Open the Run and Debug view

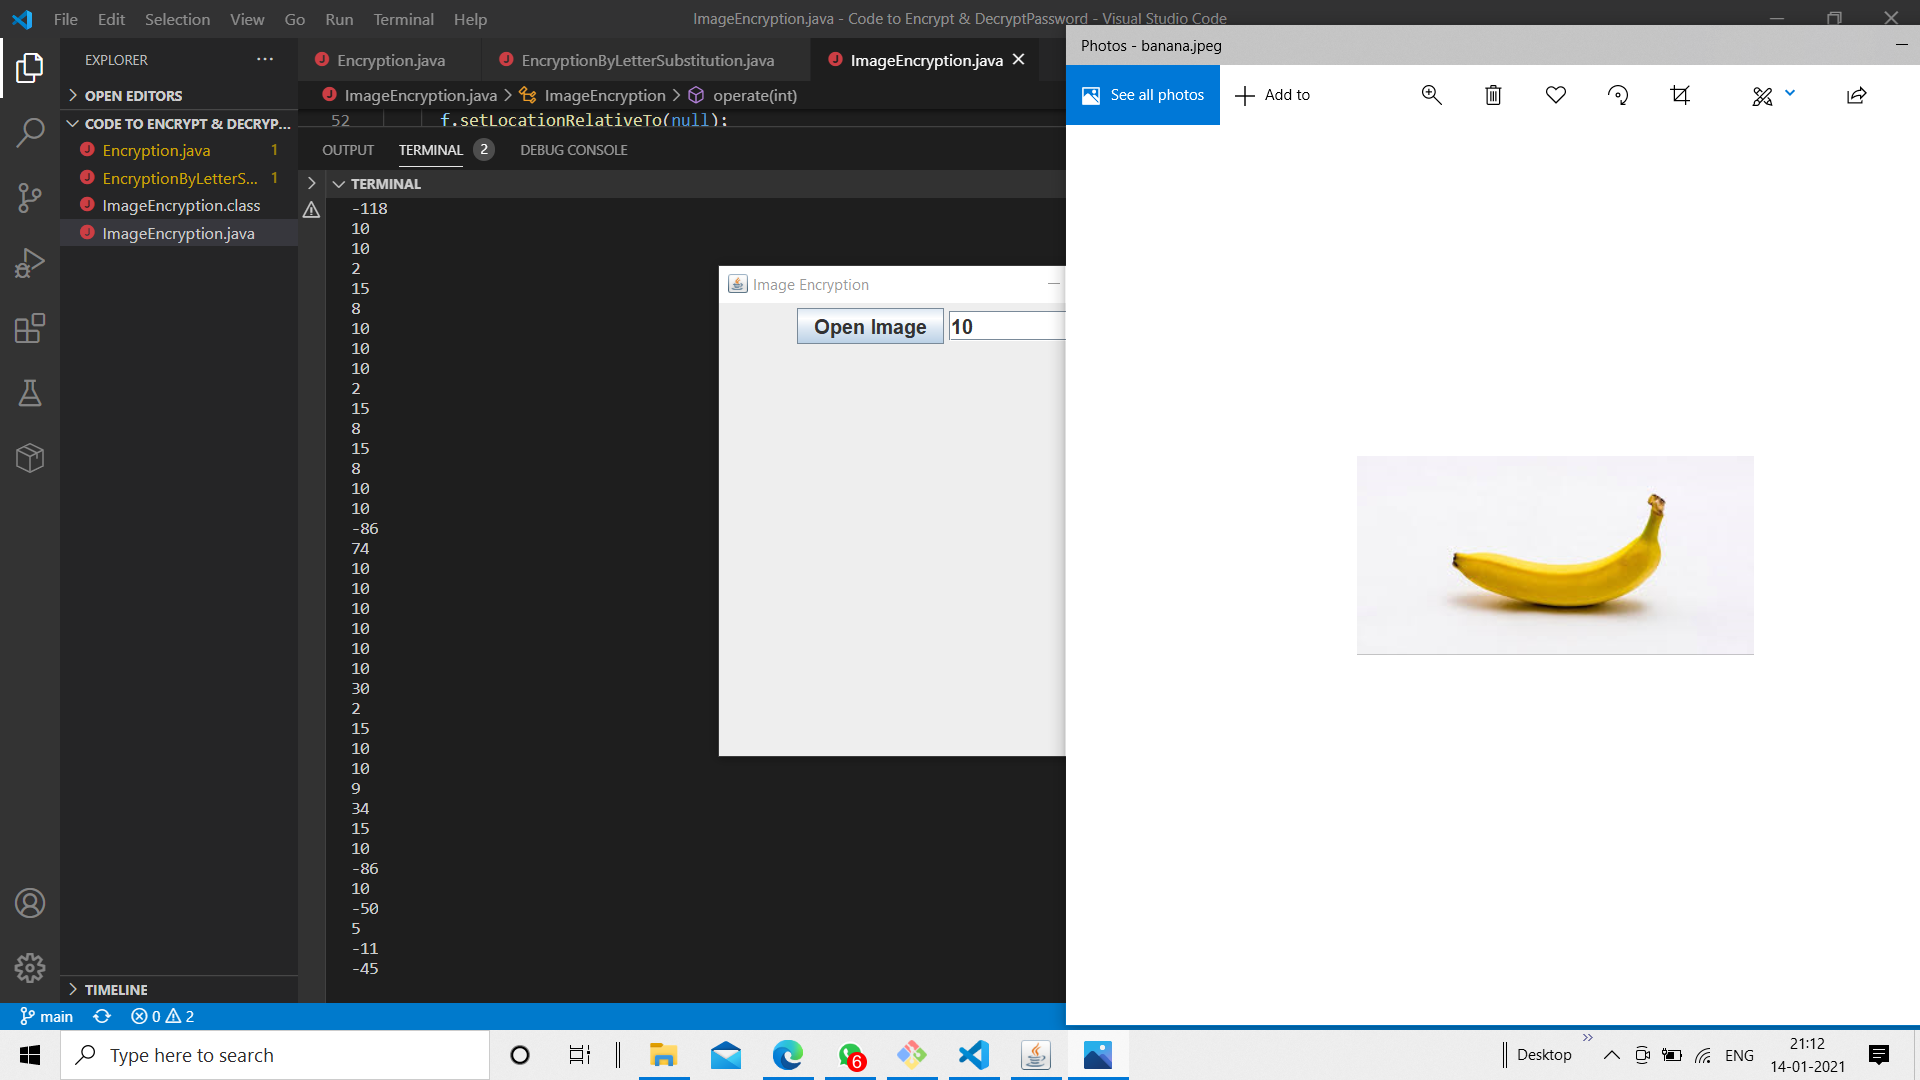pyautogui.click(x=30, y=263)
